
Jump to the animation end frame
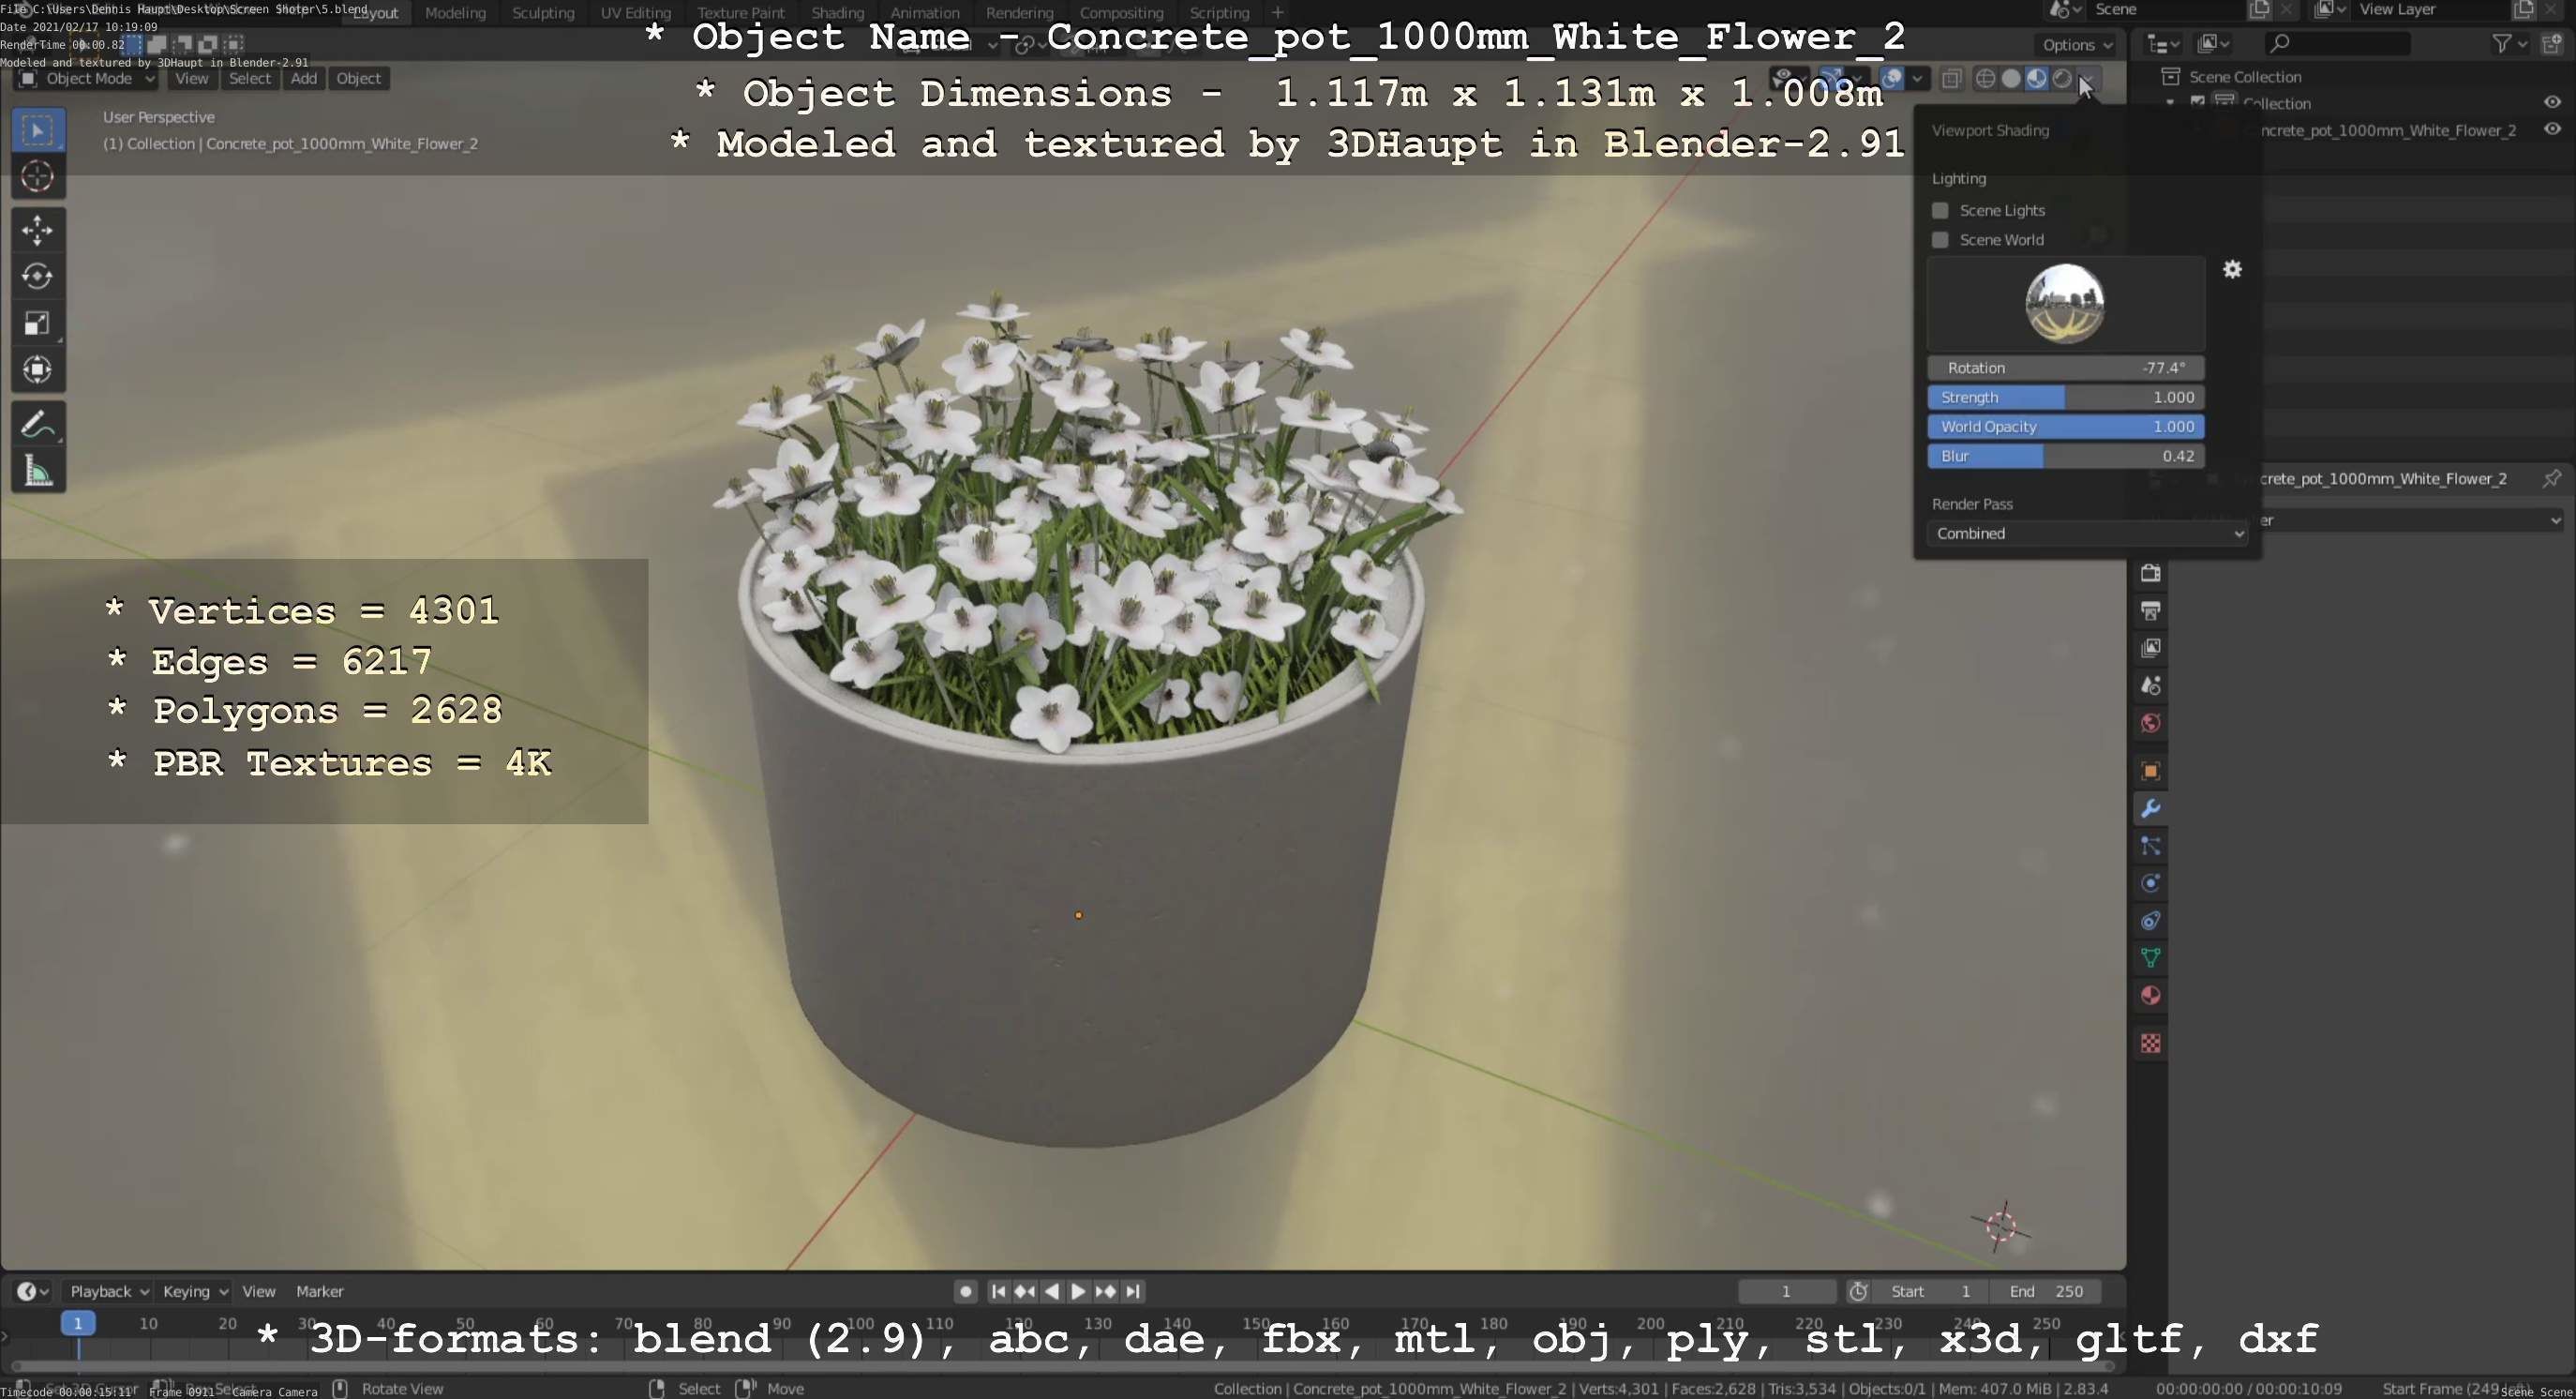click(x=1132, y=1291)
